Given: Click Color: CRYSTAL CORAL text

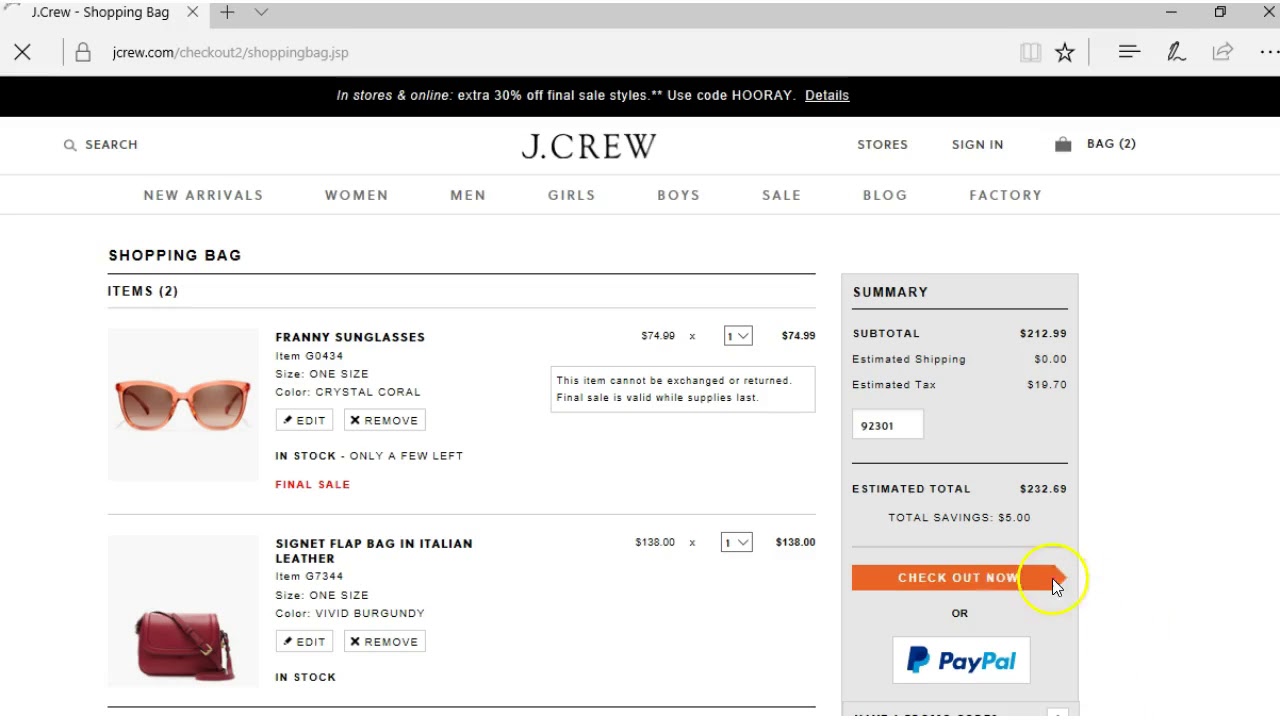Looking at the screenshot, I should [x=348, y=392].
